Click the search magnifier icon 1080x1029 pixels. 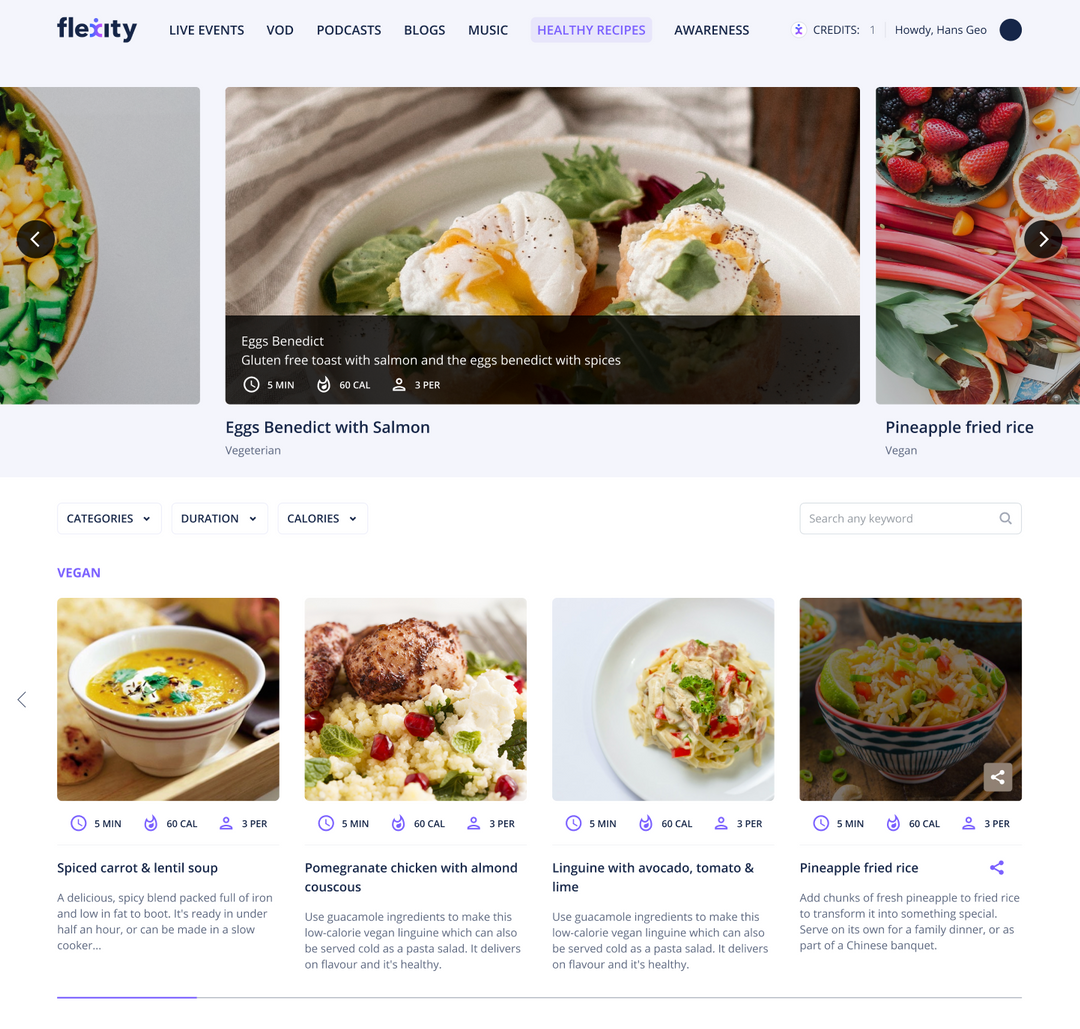coord(1005,518)
